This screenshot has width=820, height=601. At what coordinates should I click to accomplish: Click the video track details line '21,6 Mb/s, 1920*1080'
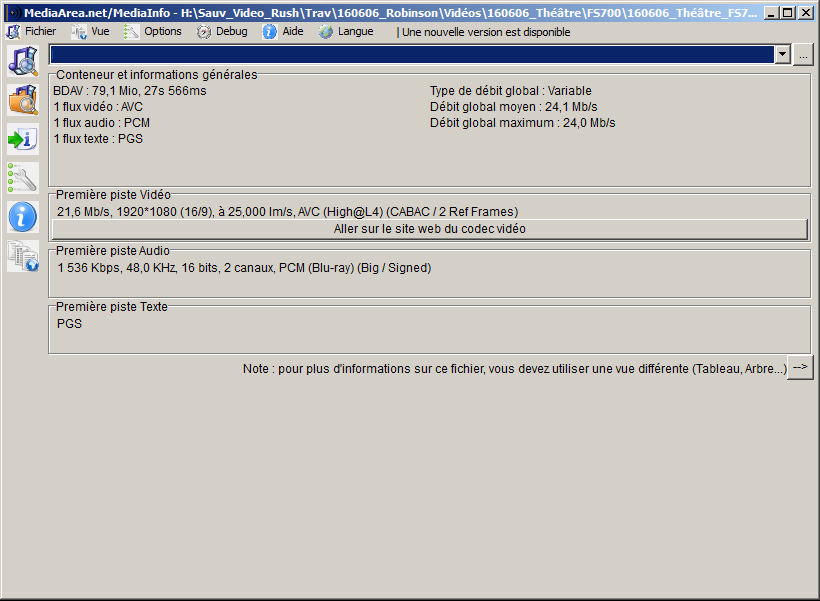point(288,212)
